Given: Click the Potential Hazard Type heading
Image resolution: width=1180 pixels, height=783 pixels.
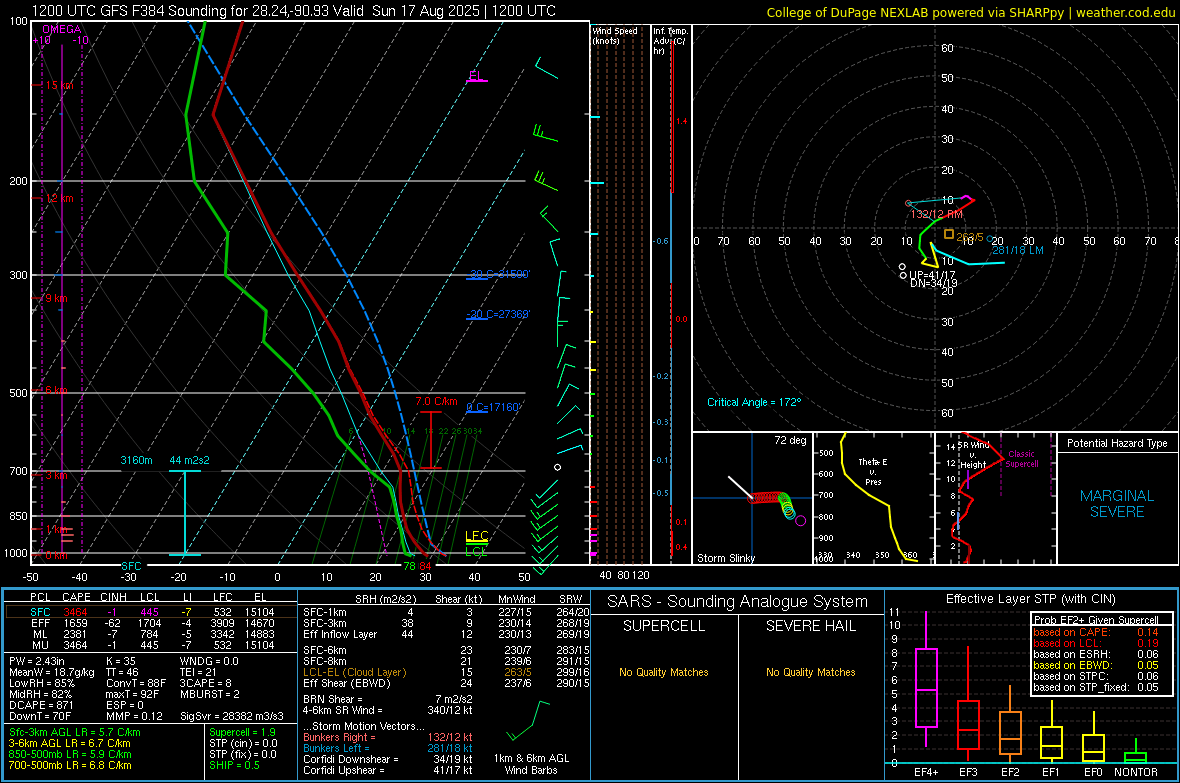Looking at the screenshot, I should click(x=1117, y=443).
